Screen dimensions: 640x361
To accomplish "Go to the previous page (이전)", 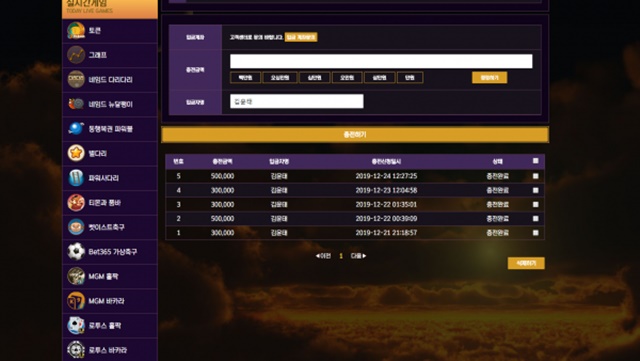I will click(x=323, y=256).
